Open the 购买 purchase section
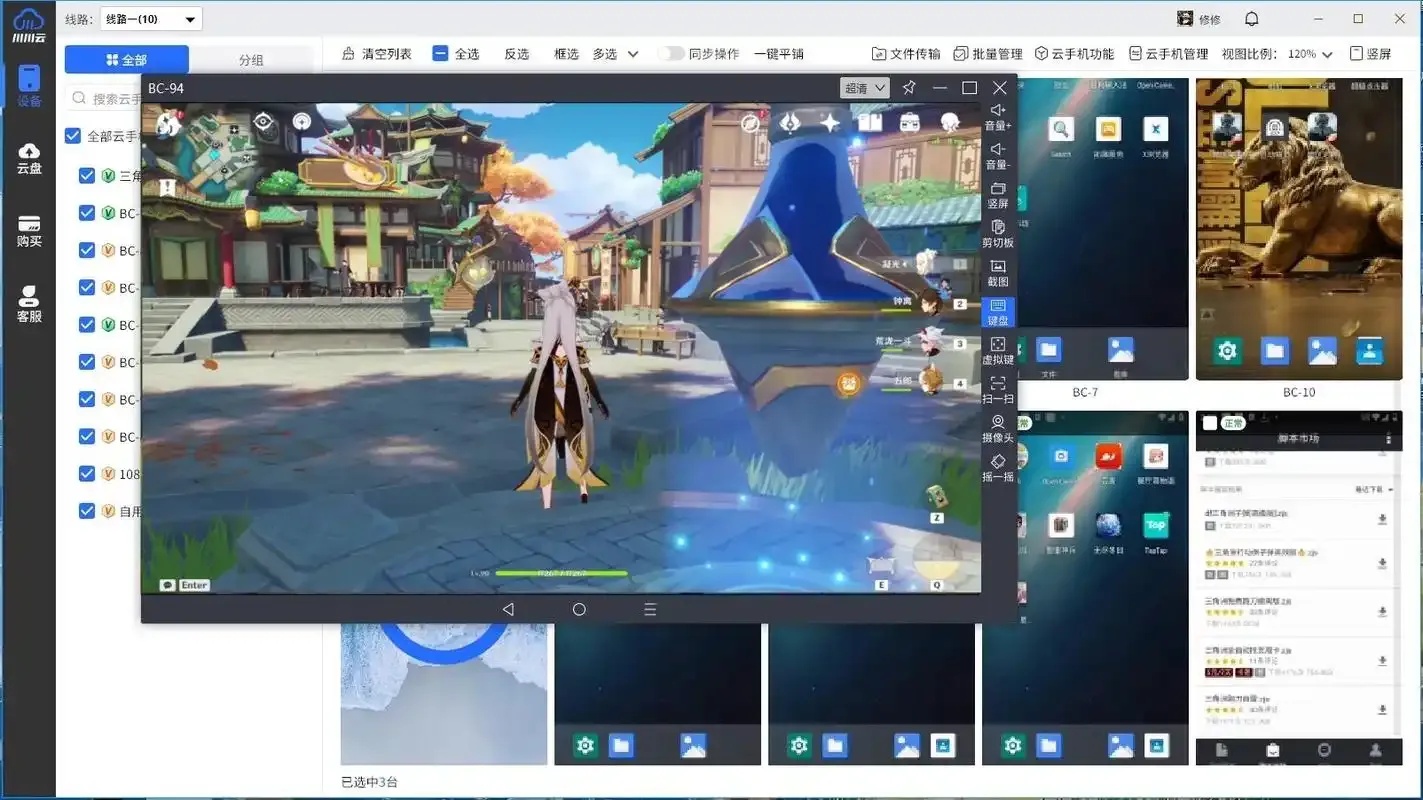 pyautogui.click(x=29, y=231)
